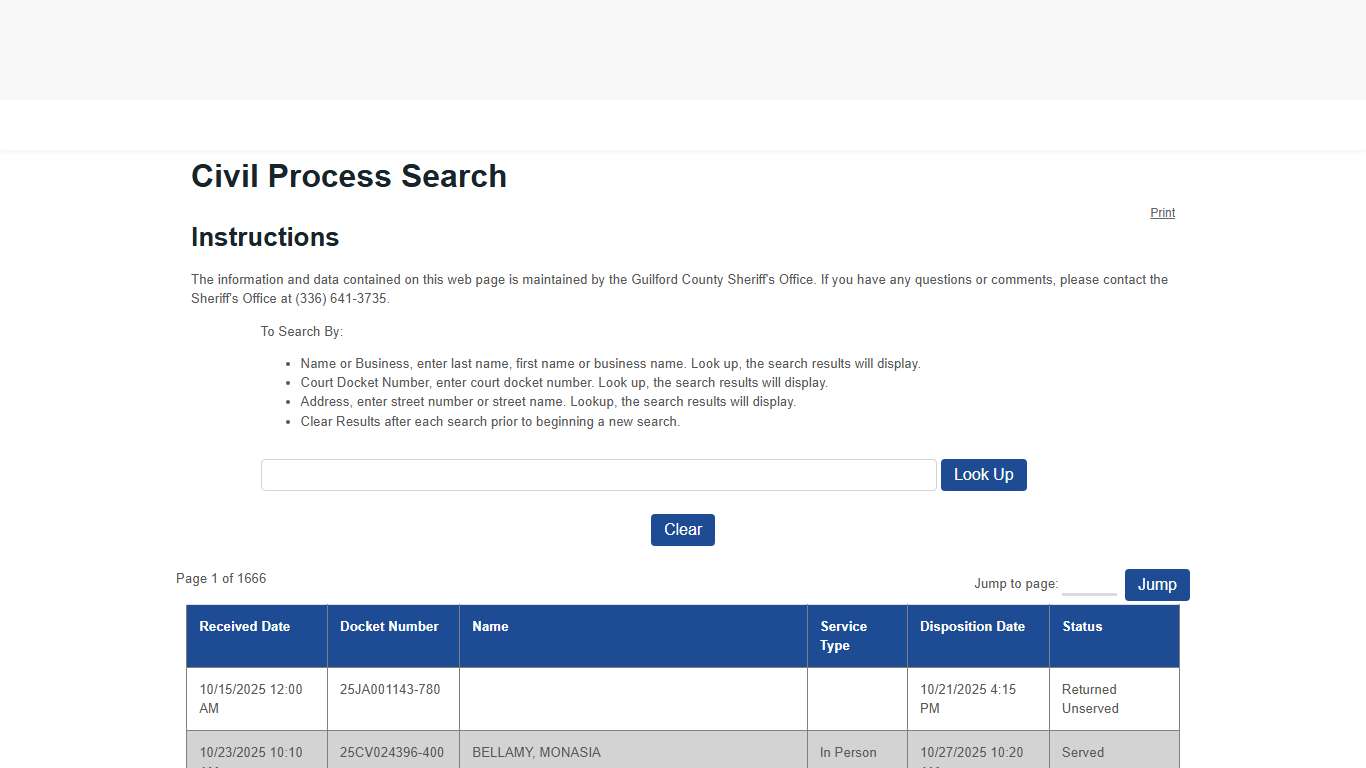Click the 10/15/2025 received date cell

pyautogui.click(x=250, y=699)
